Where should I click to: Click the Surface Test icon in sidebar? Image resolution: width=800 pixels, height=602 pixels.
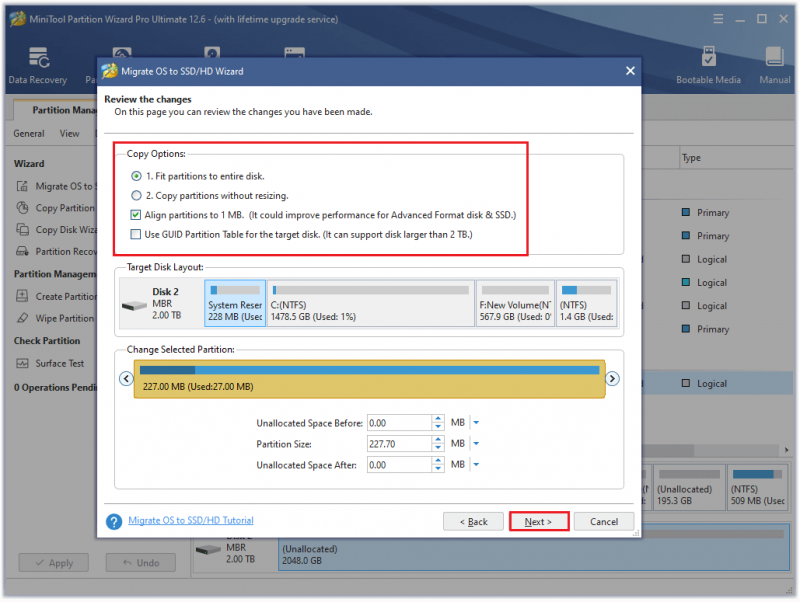point(22,363)
